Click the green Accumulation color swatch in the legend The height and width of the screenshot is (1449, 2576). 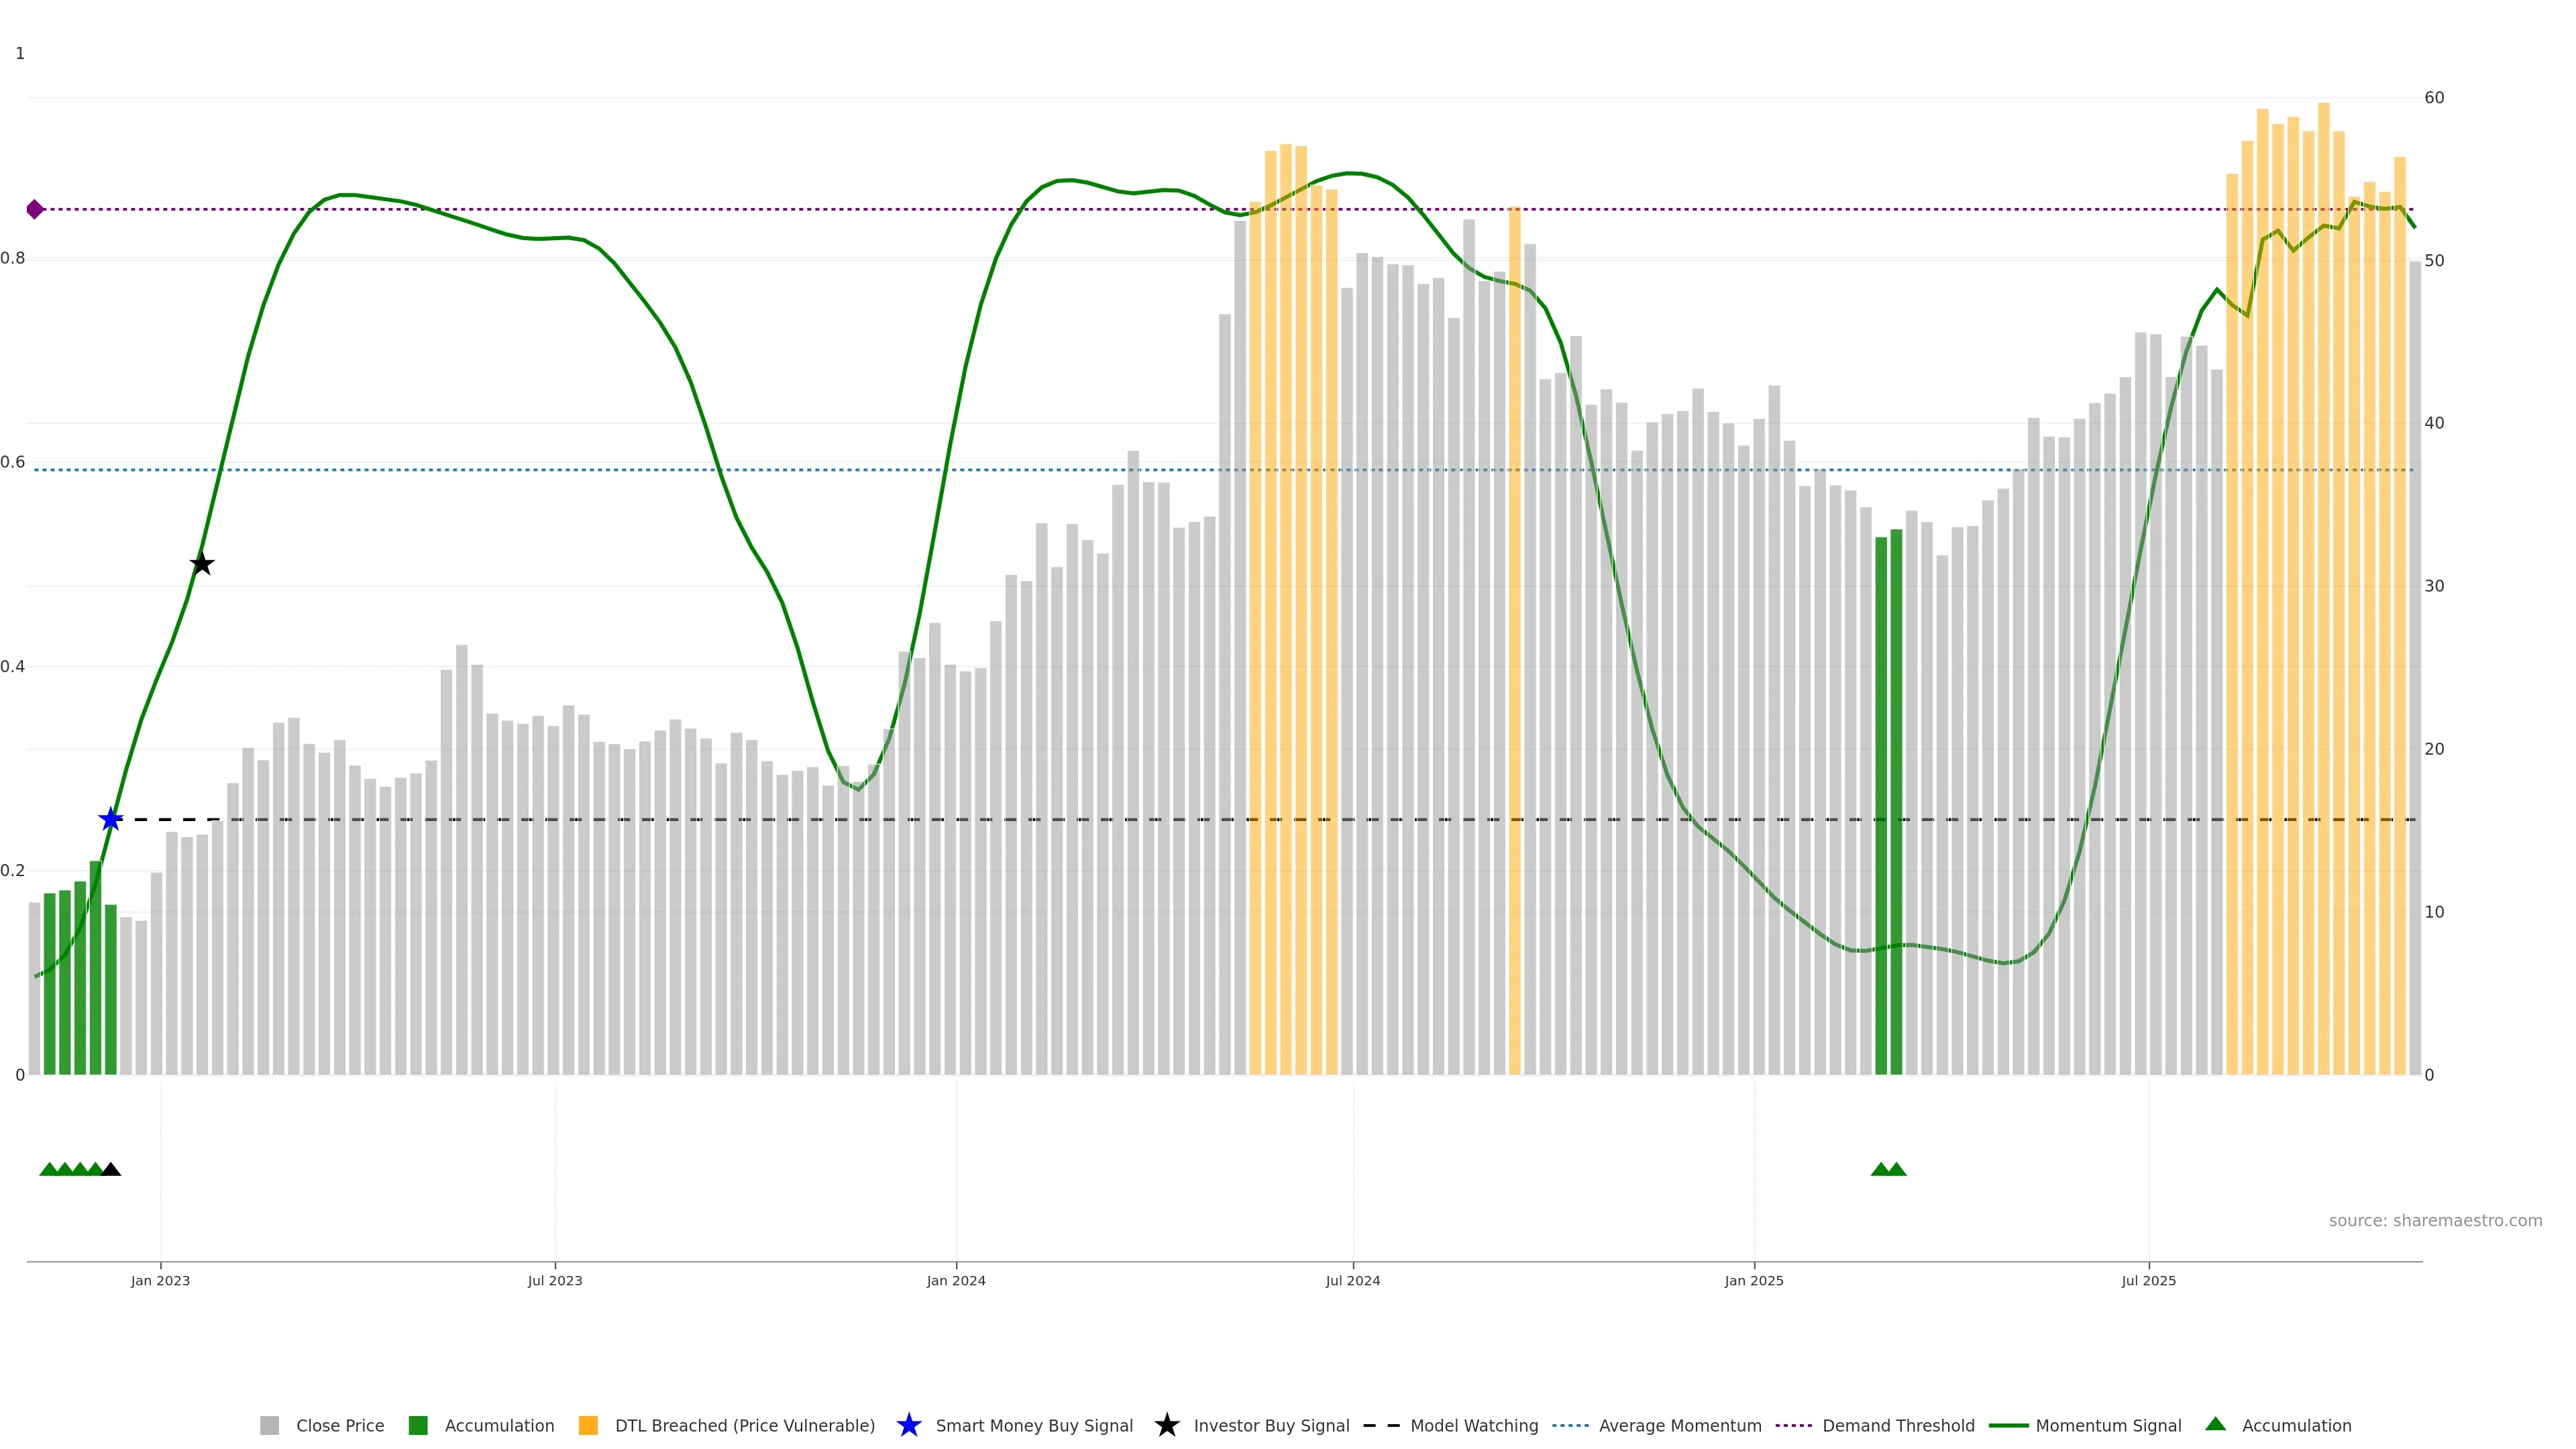click(418, 1425)
